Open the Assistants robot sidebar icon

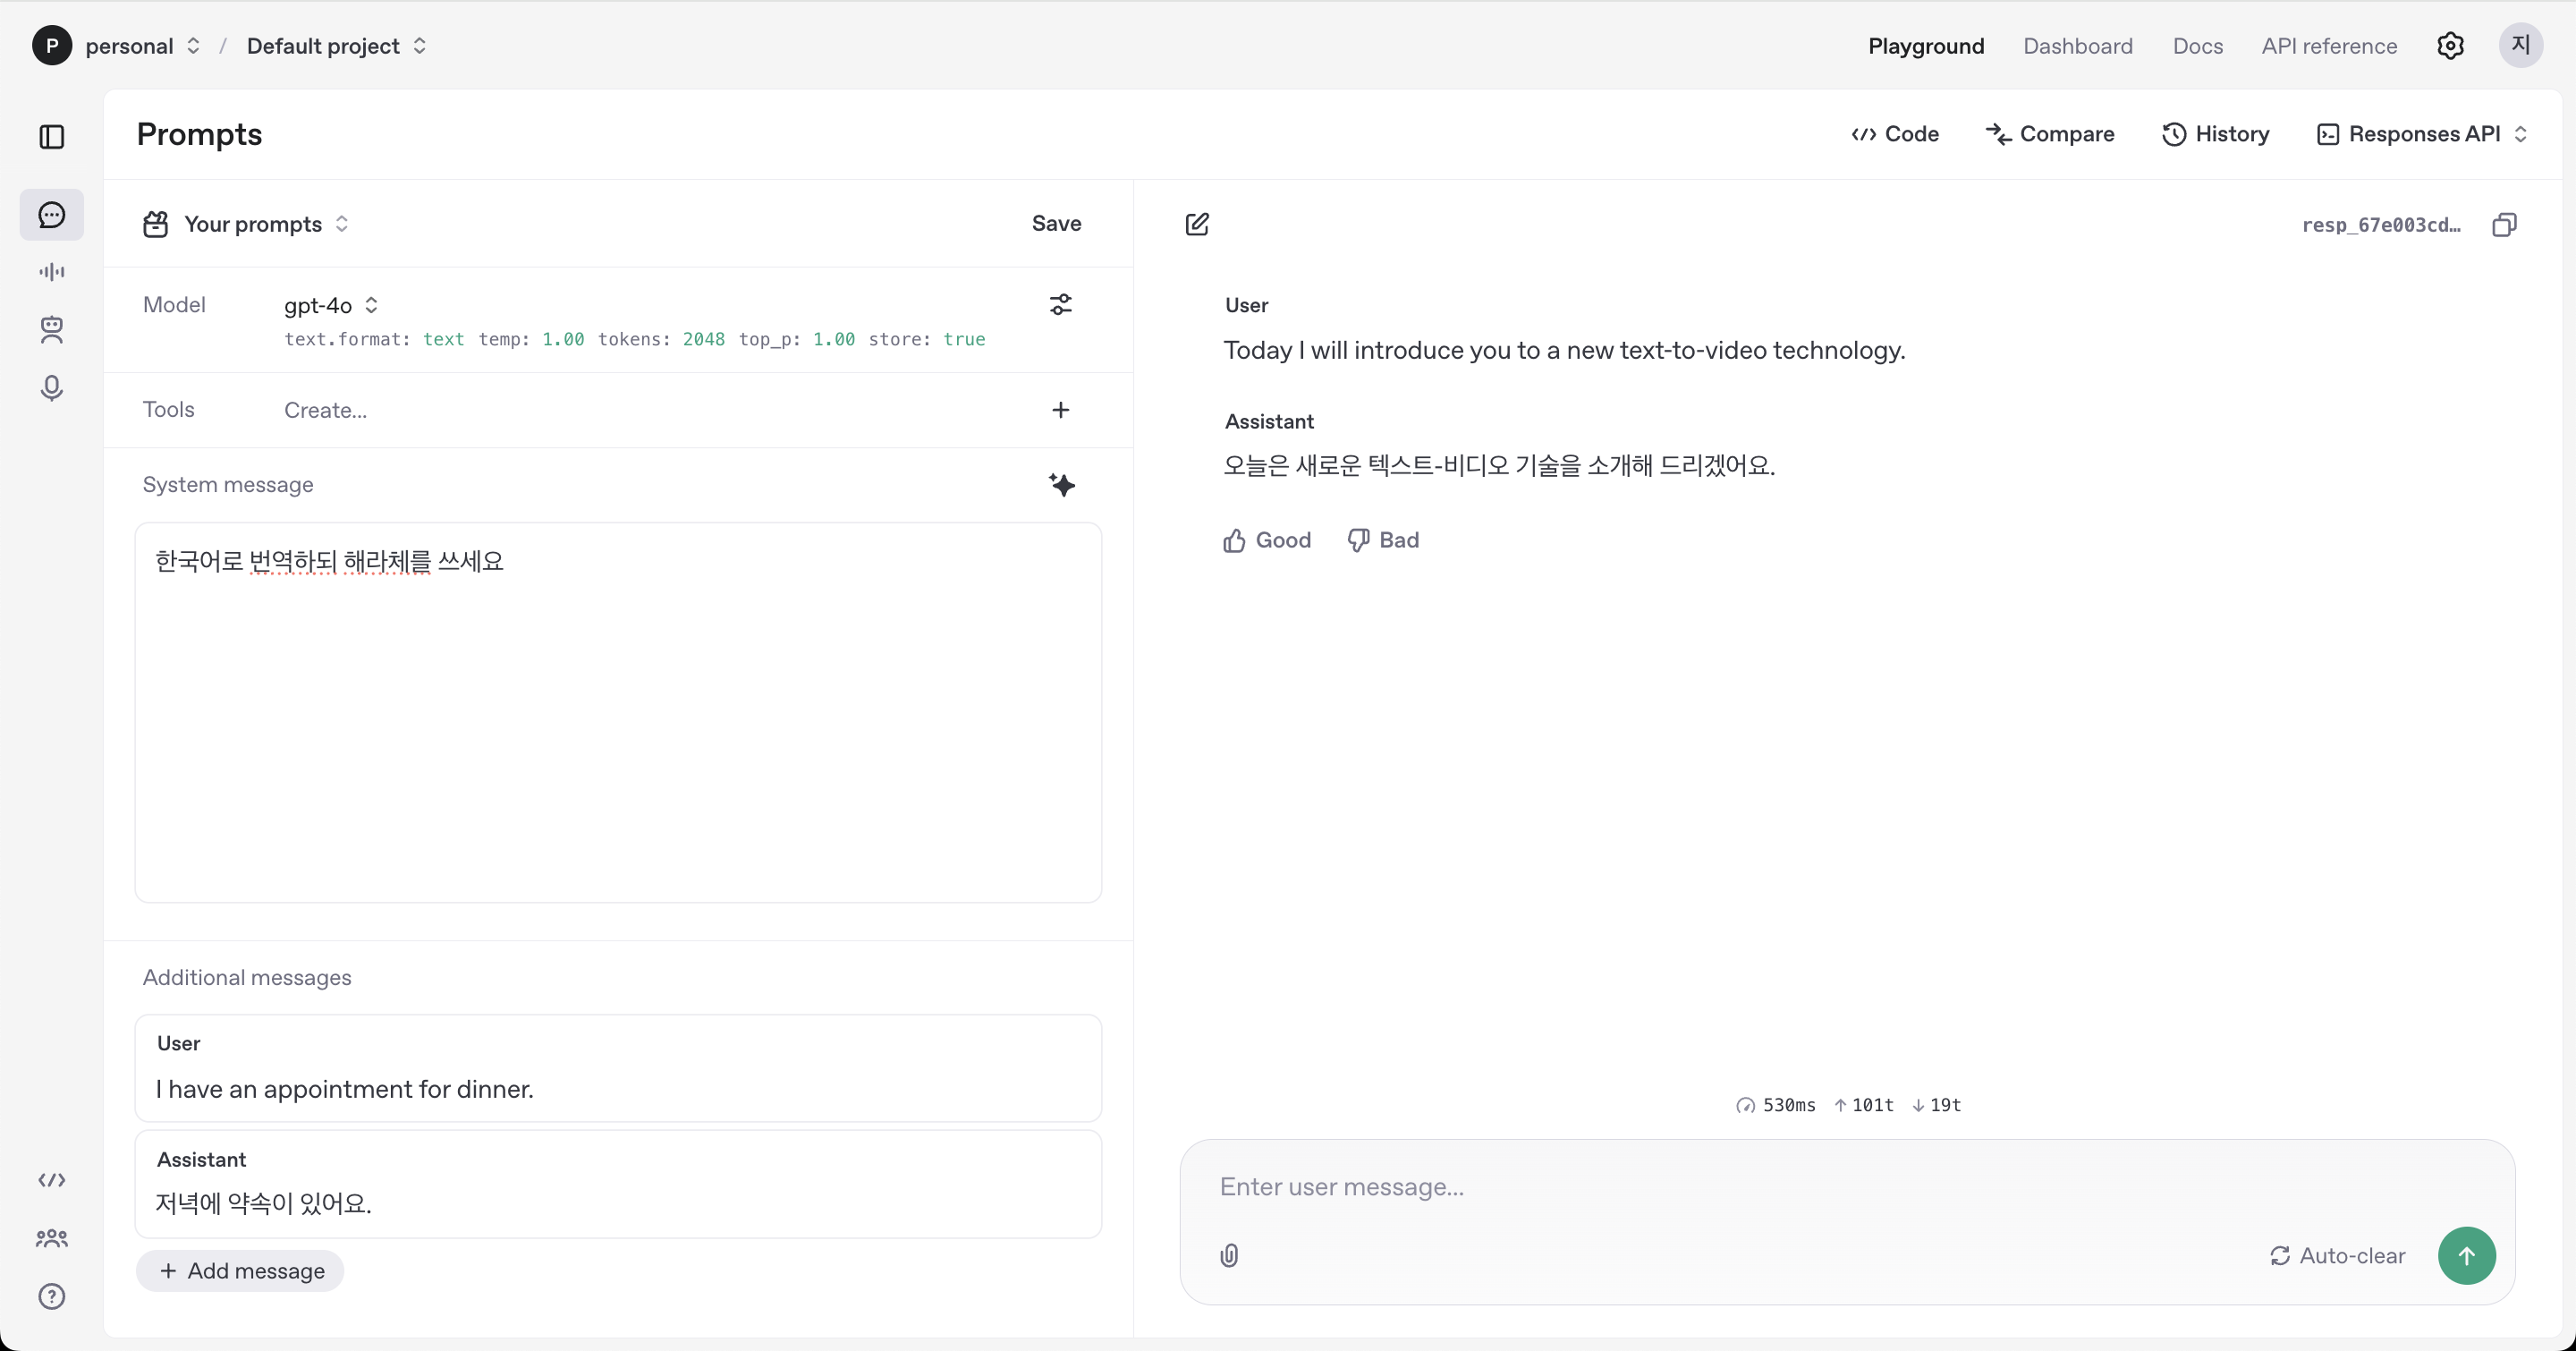click(x=52, y=330)
